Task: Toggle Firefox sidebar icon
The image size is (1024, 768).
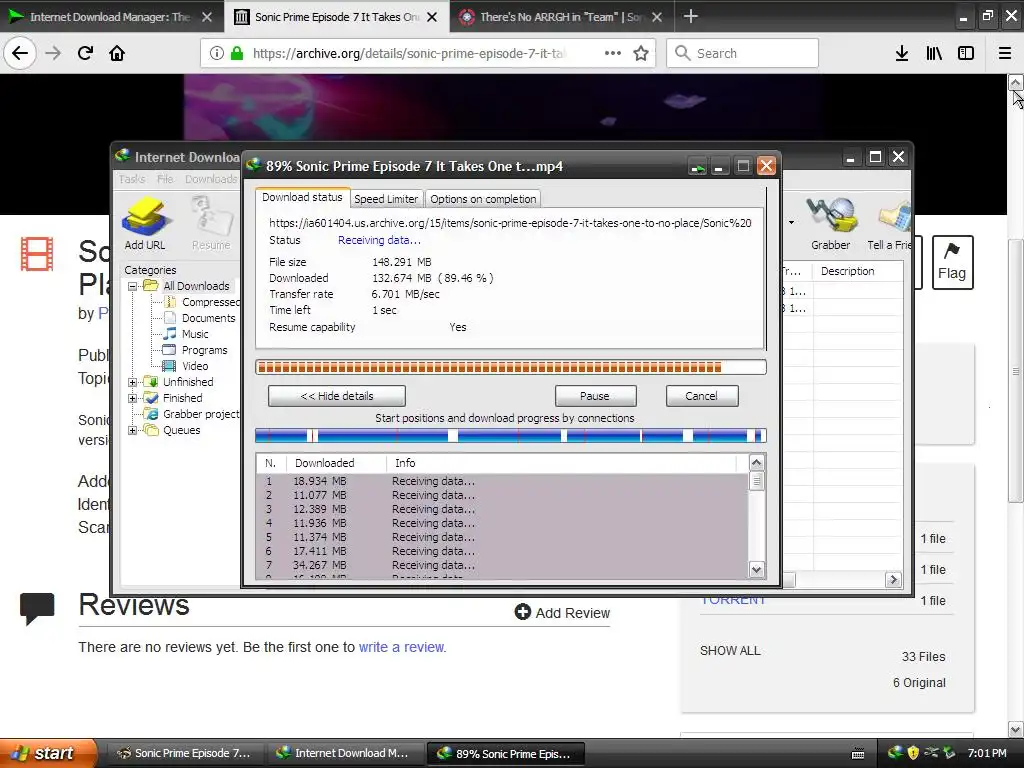Action: click(x=966, y=53)
